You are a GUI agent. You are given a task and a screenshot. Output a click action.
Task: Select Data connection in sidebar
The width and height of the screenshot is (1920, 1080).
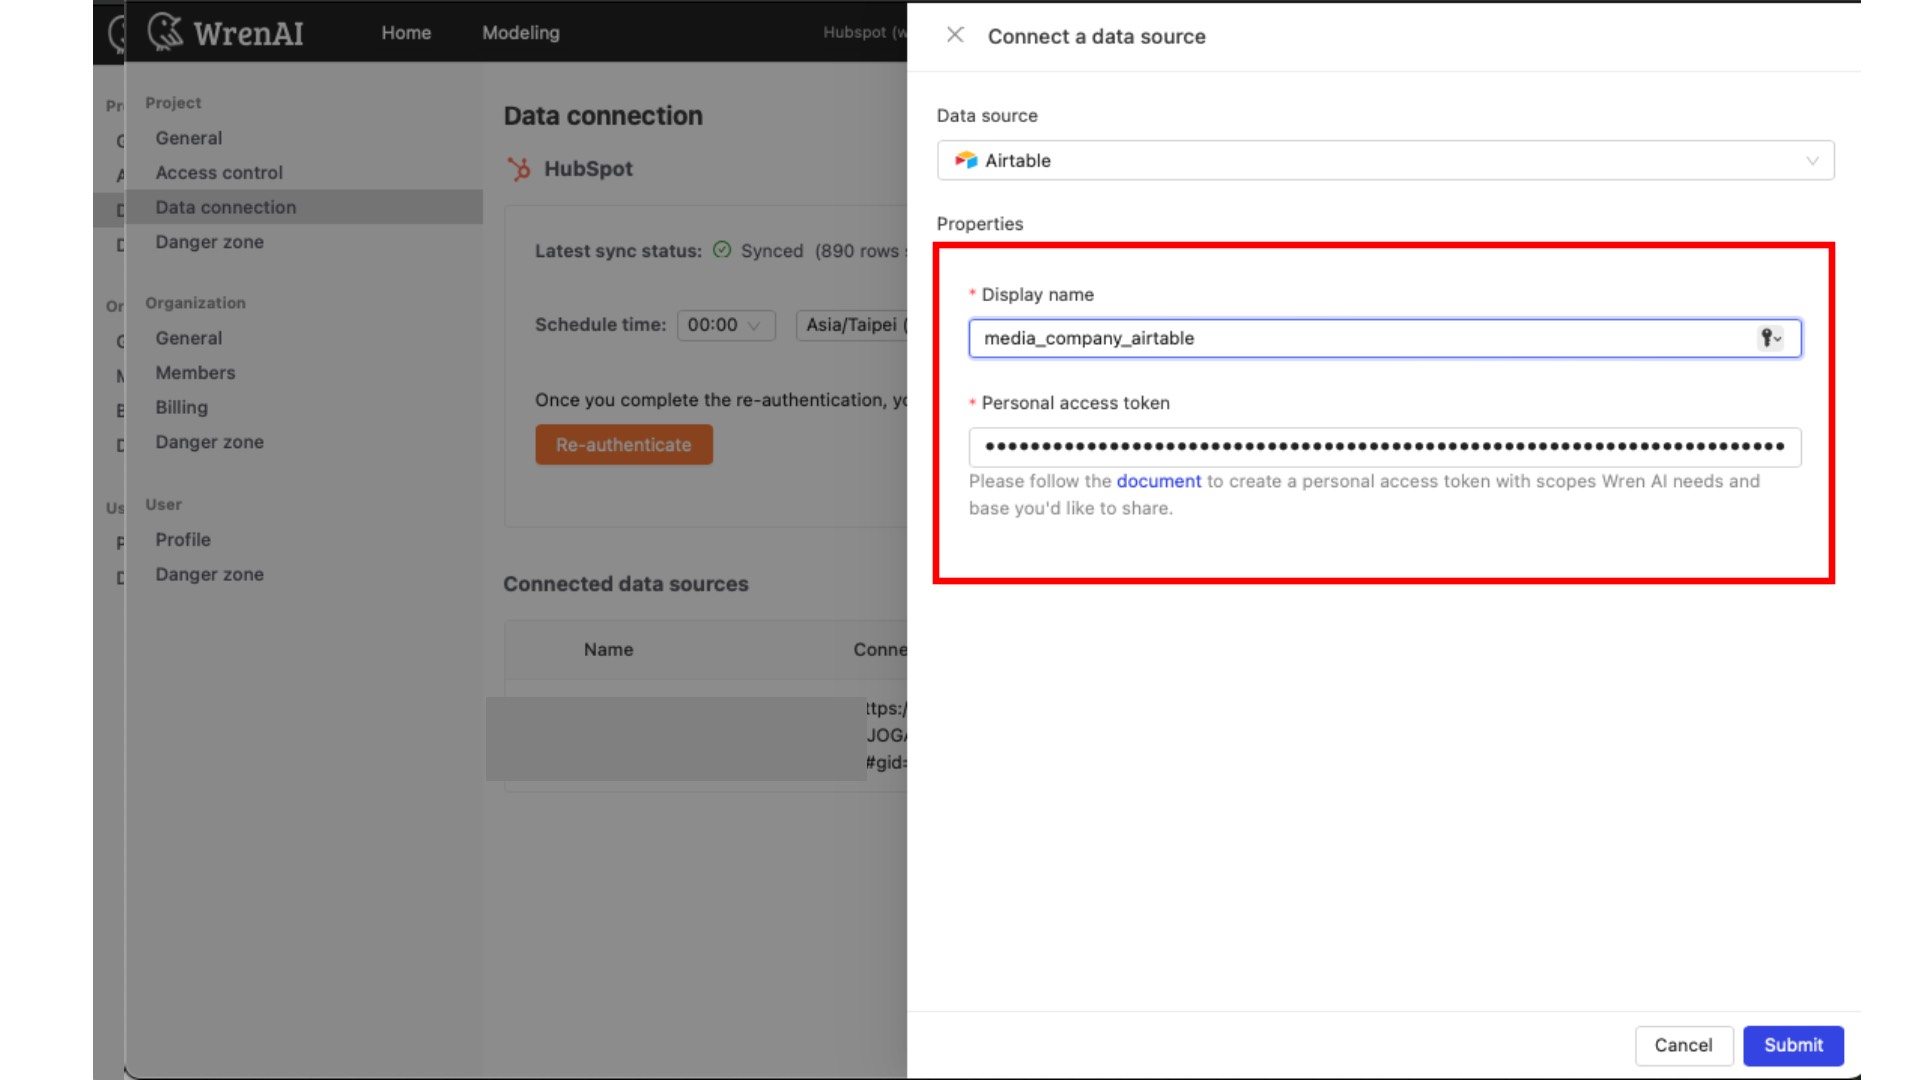coord(304,207)
